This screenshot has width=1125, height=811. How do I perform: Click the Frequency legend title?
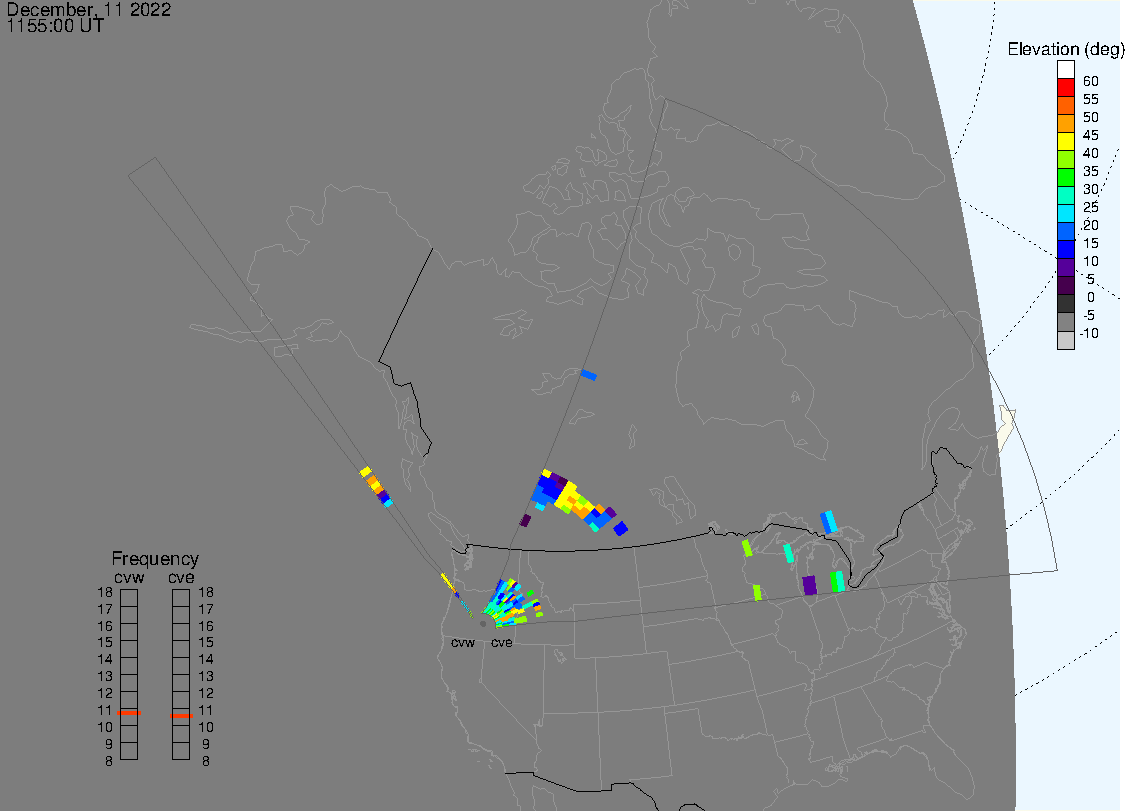point(155,560)
